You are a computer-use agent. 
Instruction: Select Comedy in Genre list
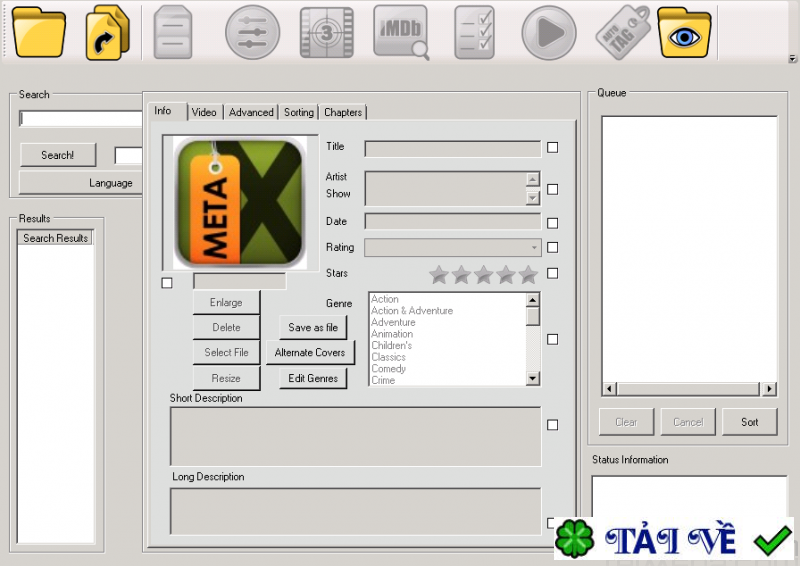pyautogui.click(x=388, y=368)
